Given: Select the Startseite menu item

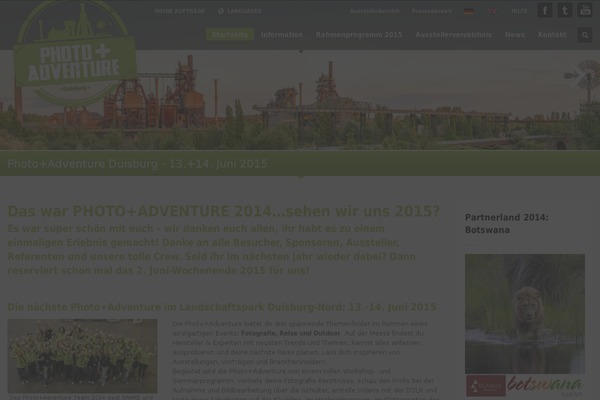Looking at the screenshot, I should [x=230, y=34].
